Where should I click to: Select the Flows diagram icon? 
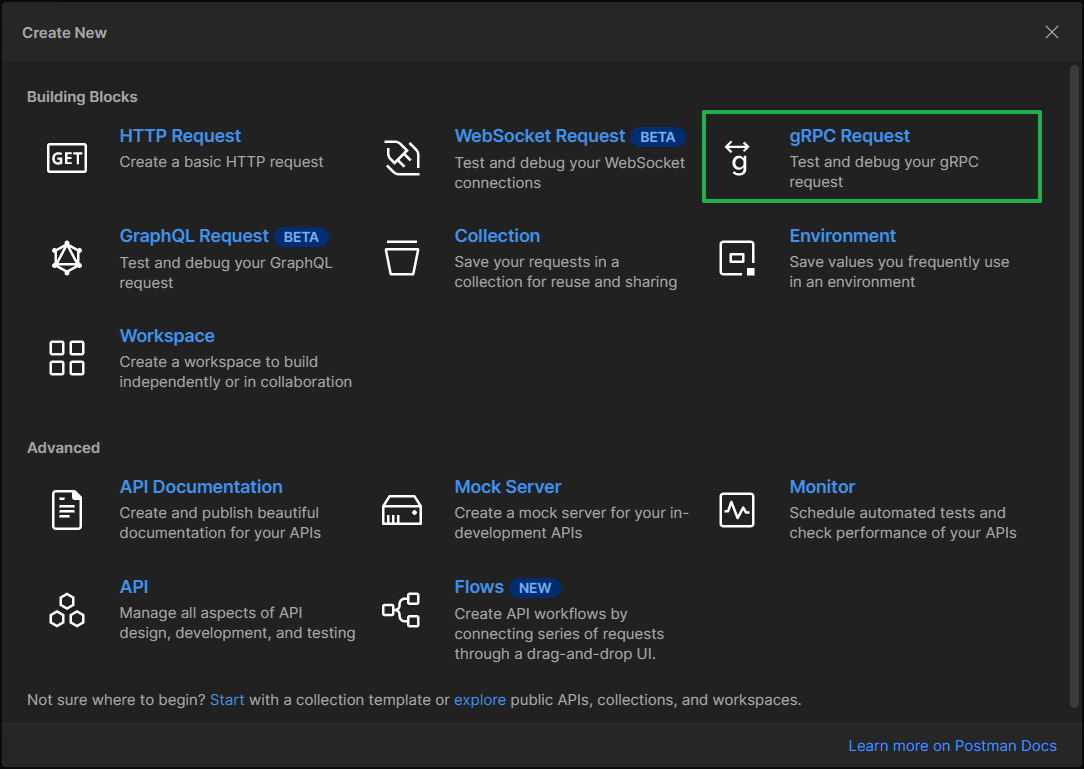(x=402, y=610)
